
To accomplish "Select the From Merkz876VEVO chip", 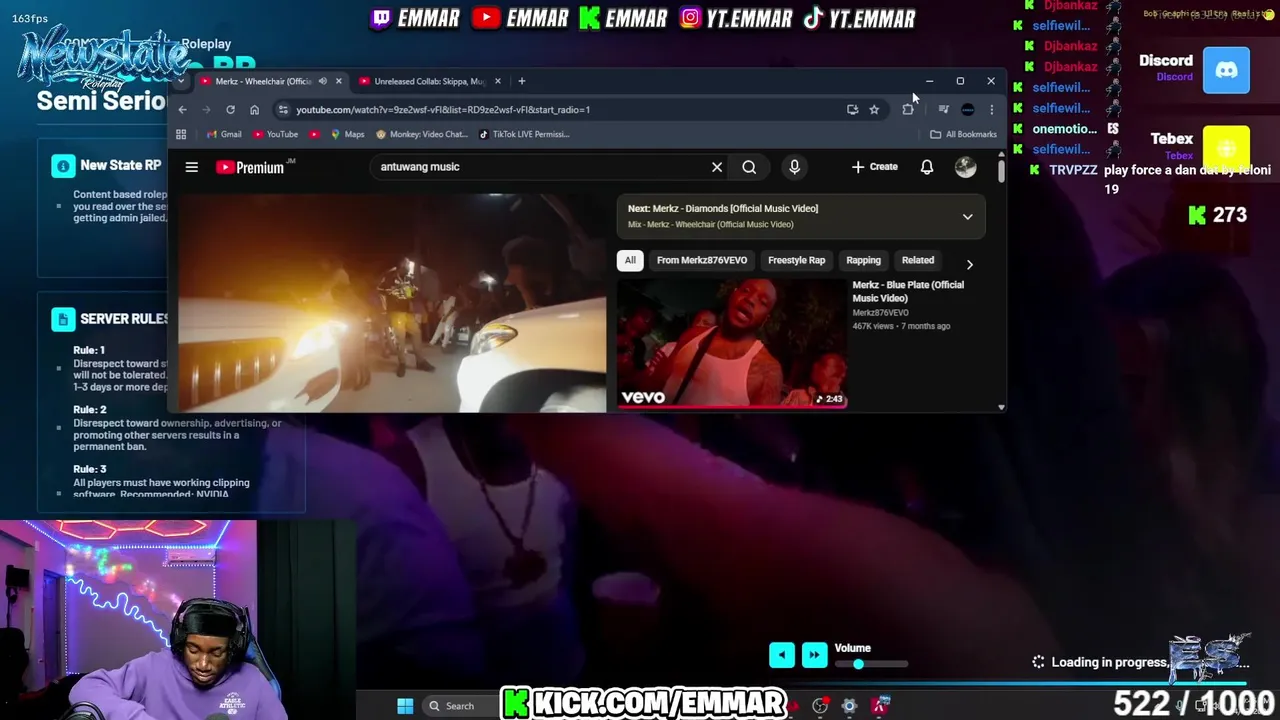I will (702, 260).
